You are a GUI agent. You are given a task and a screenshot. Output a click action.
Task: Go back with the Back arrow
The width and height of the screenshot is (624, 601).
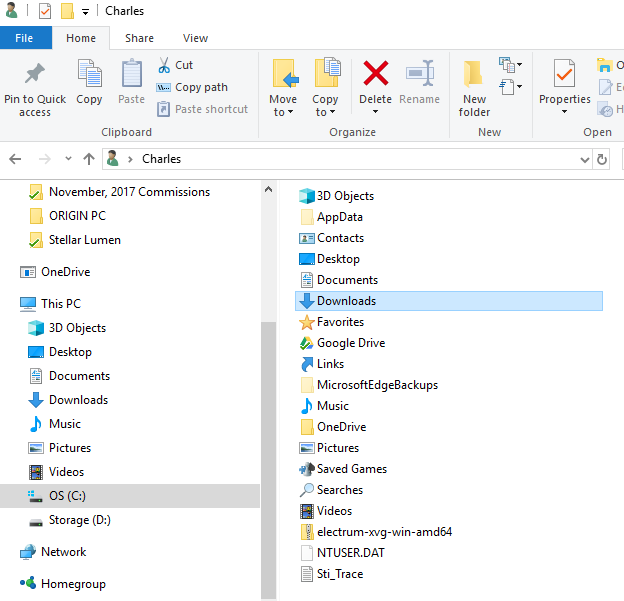pyautogui.click(x=15, y=159)
